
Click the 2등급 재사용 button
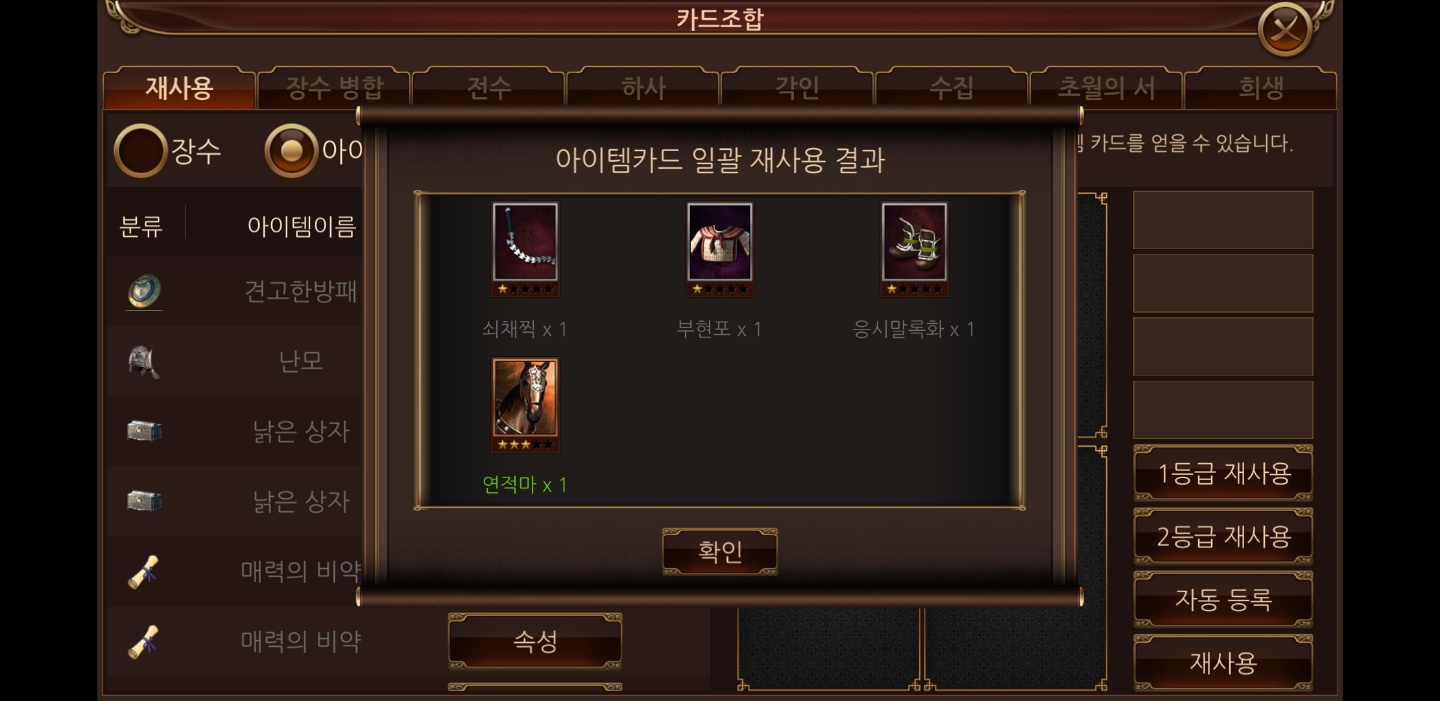tap(1223, 537)
